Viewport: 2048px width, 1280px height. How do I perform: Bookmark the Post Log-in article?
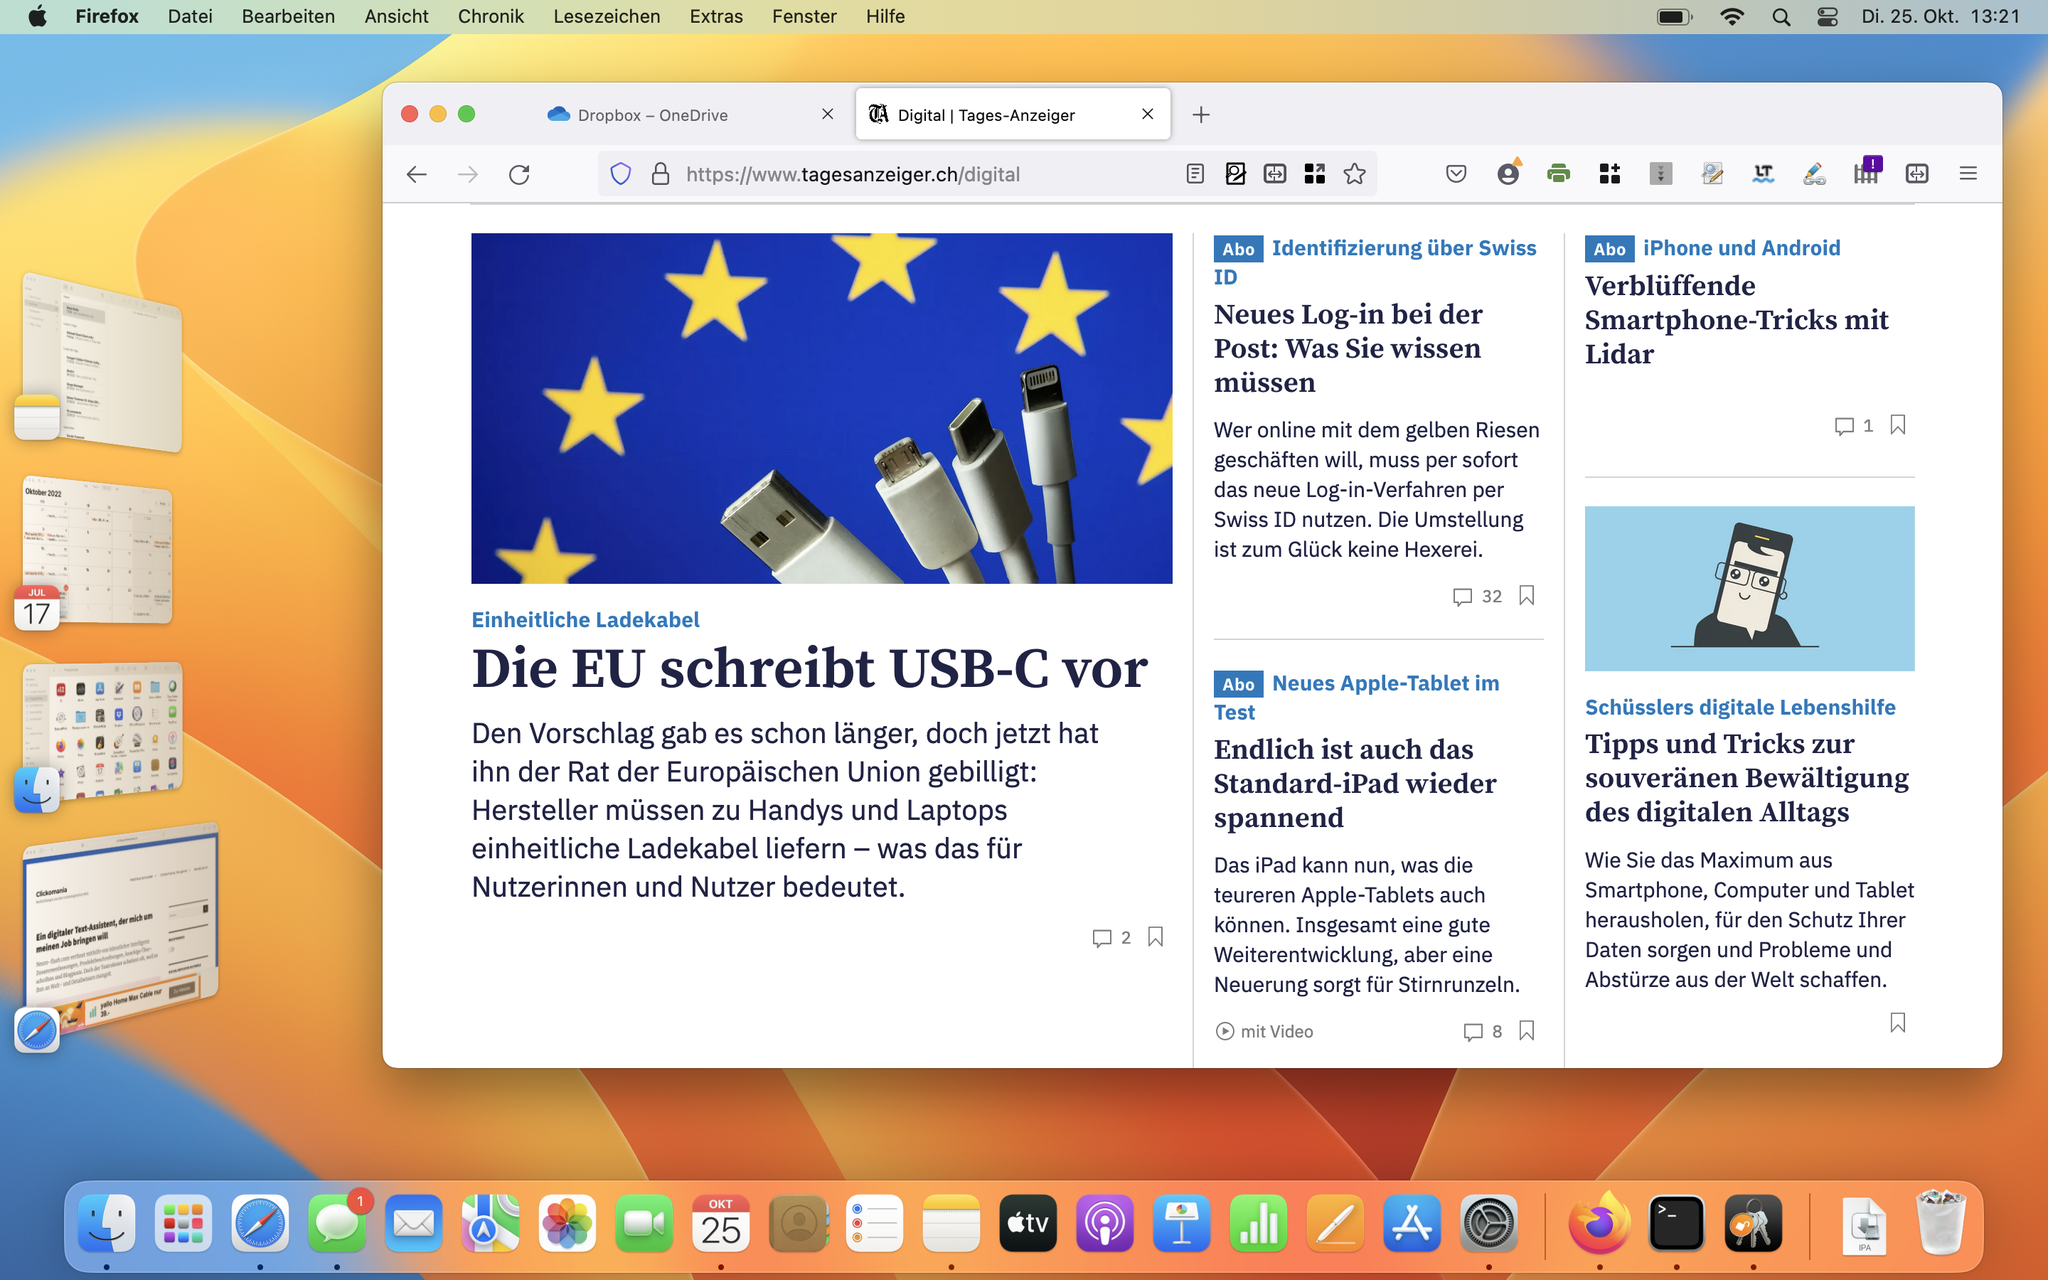[x=1526, y=596]
